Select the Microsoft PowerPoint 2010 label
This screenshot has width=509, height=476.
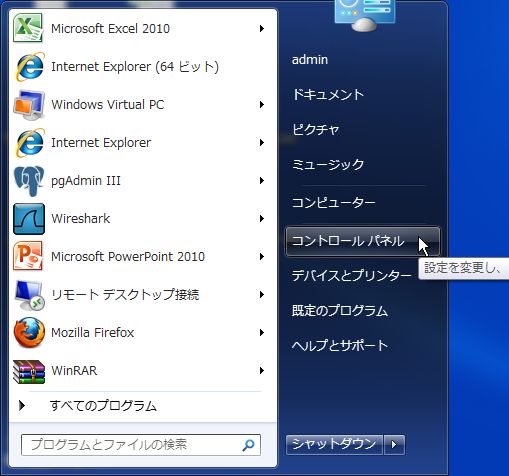coord(128,257)
